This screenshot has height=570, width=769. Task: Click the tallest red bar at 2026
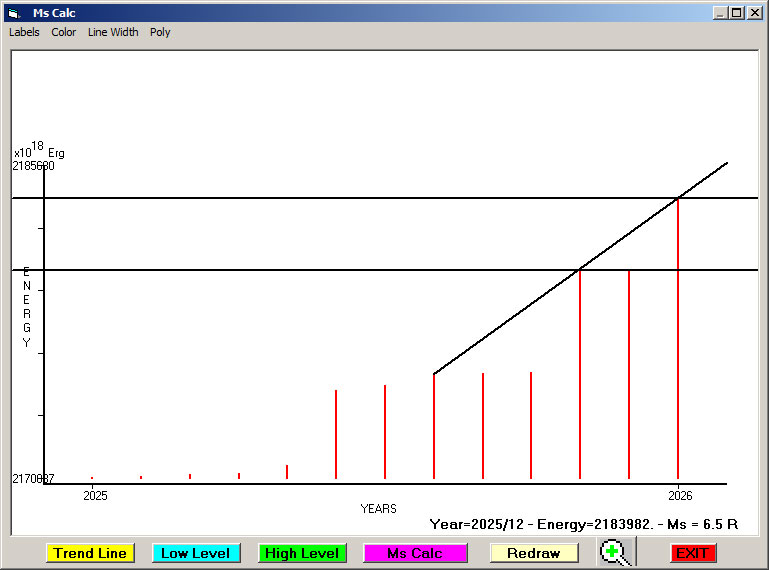pyautogui.click(x=678, y=340)
